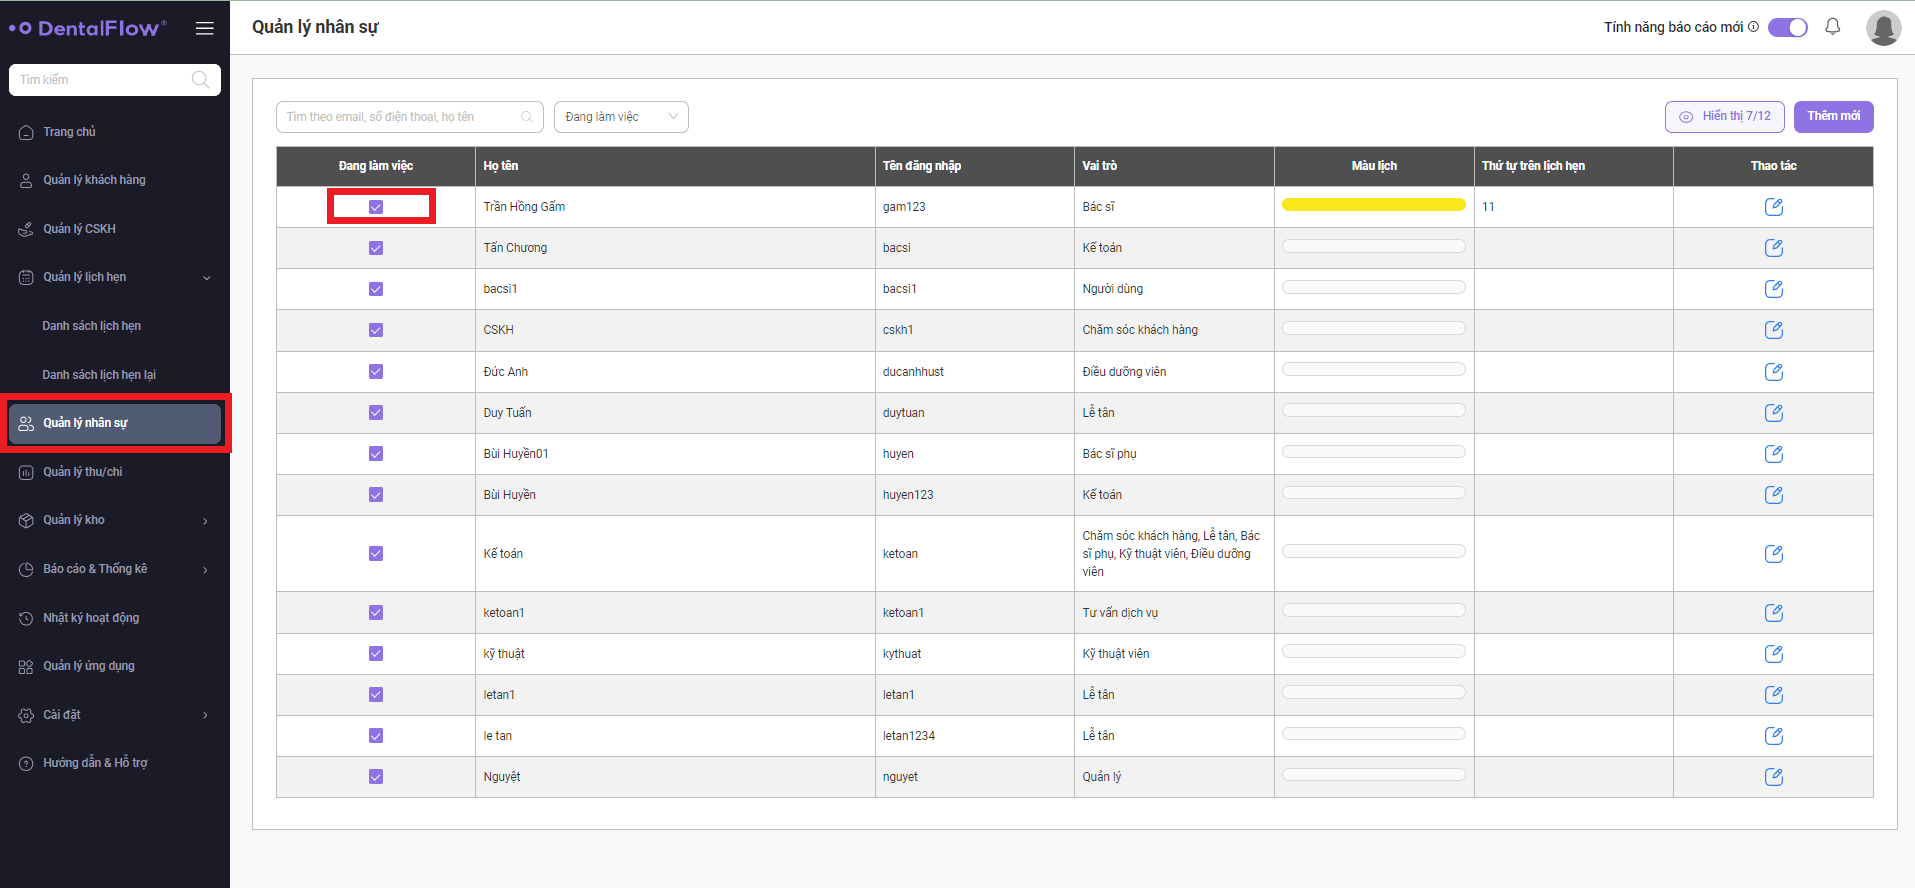Edit staff Đức Anh

pos(1773,372)
